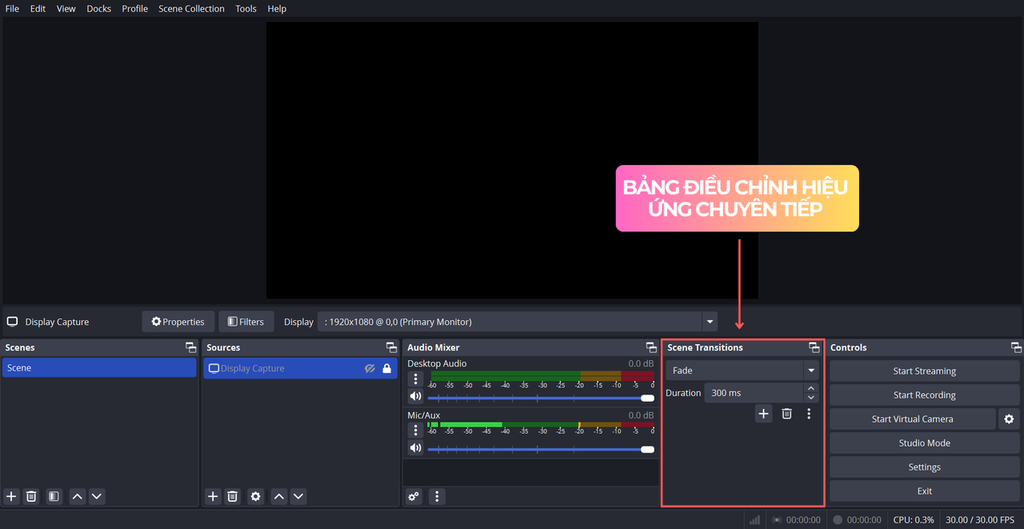The width and height of the screenshot is (1024, 529).
Task: Click the Duration 300 ms field
Action: [754, 393]
